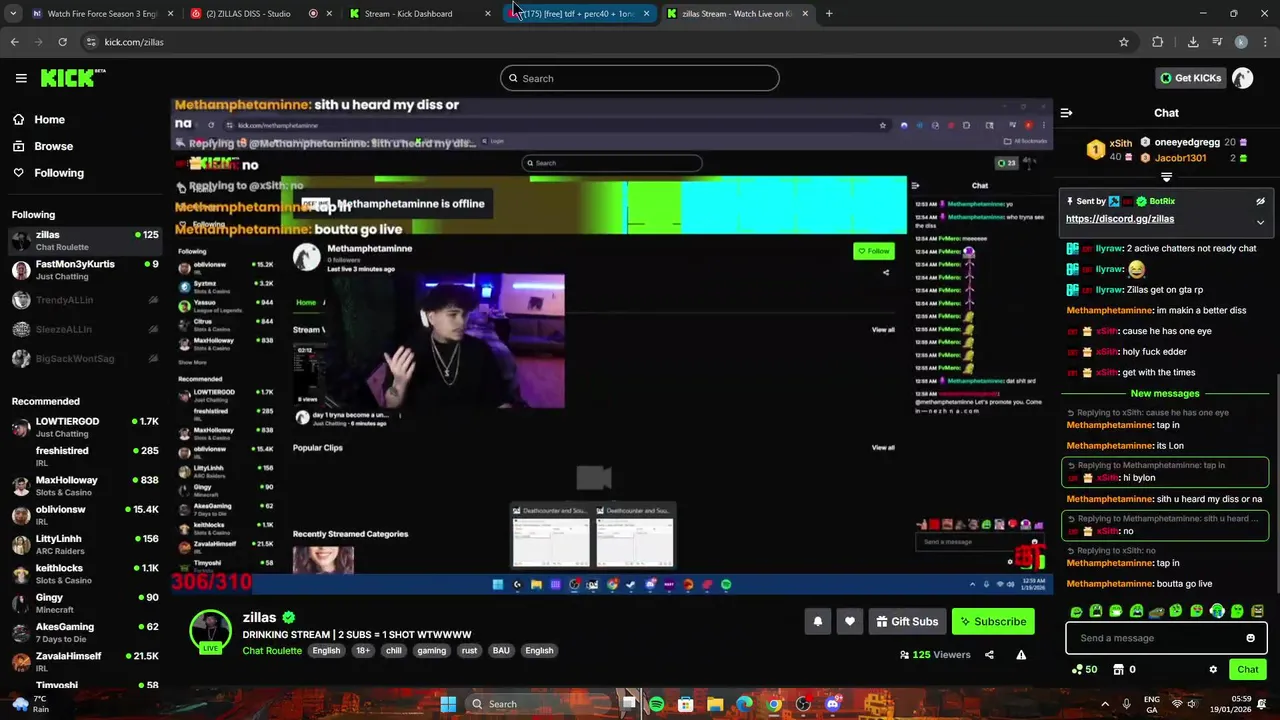Open ZavalaHimself recommended channel
Viewport: 1280px width, 720px height.
coord(84,662)
